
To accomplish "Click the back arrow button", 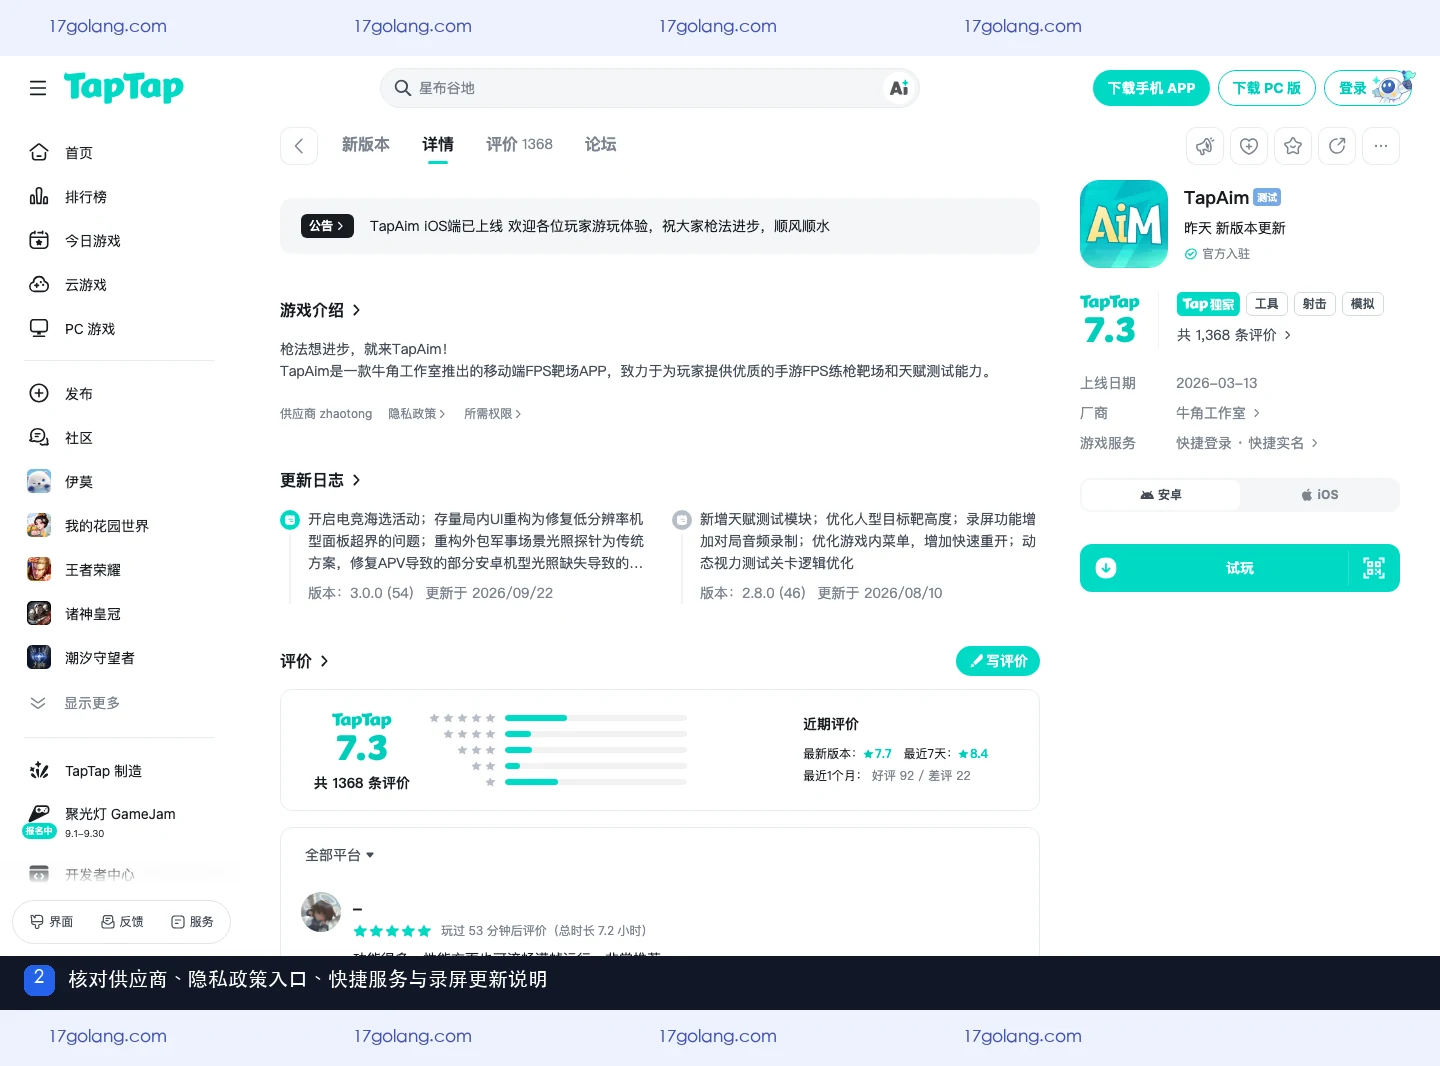I will [x=299, y=146].
